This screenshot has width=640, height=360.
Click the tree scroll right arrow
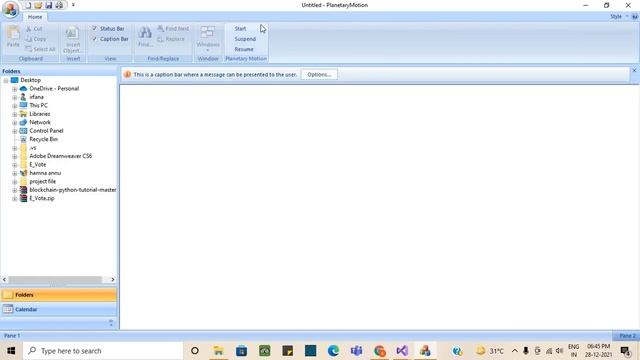coord(113,280)
